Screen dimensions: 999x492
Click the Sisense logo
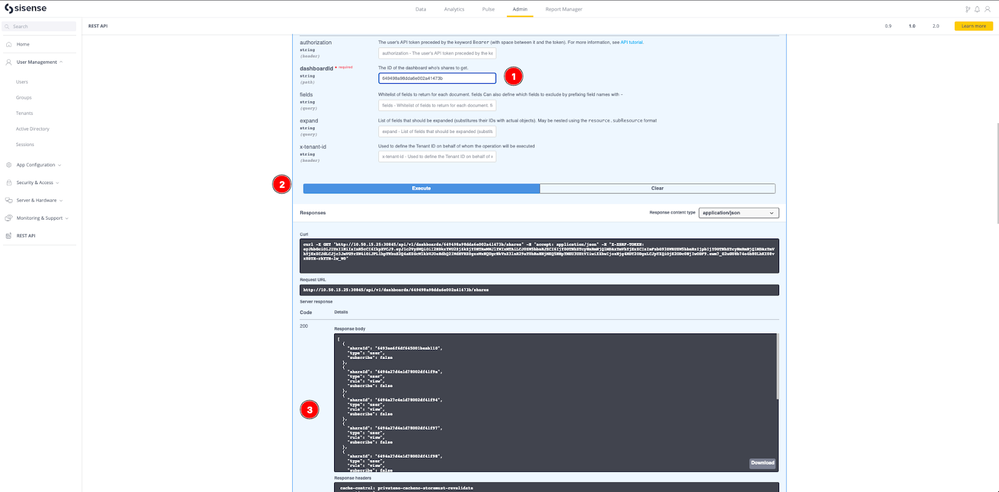click(25, 8)
